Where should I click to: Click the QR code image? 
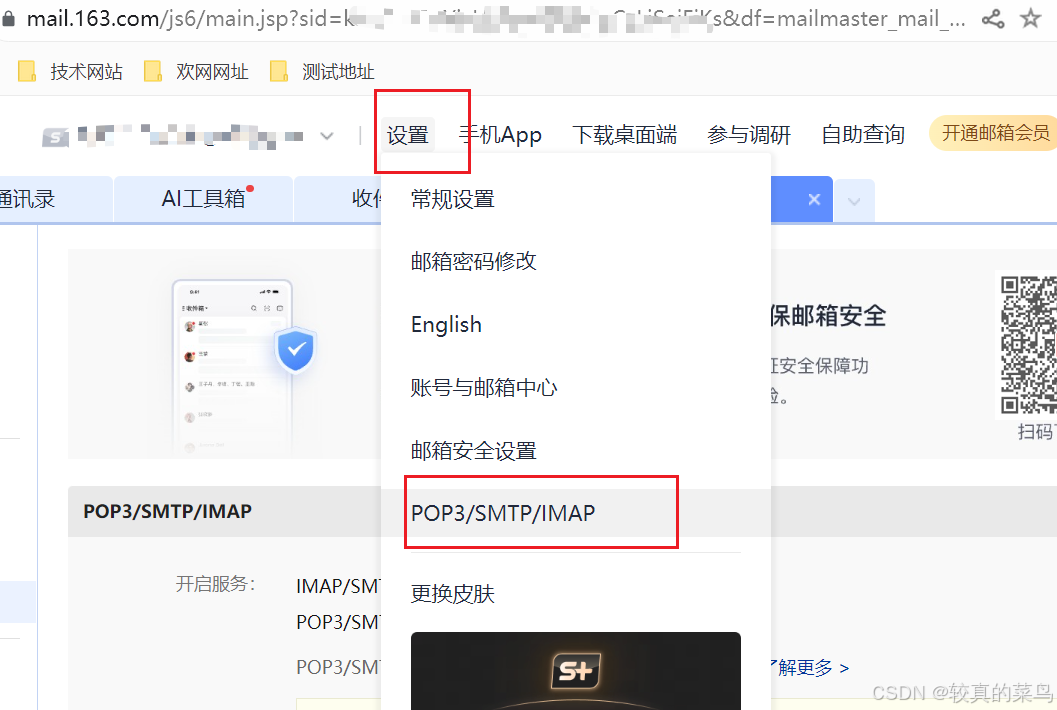click(x=1028, y=344)
